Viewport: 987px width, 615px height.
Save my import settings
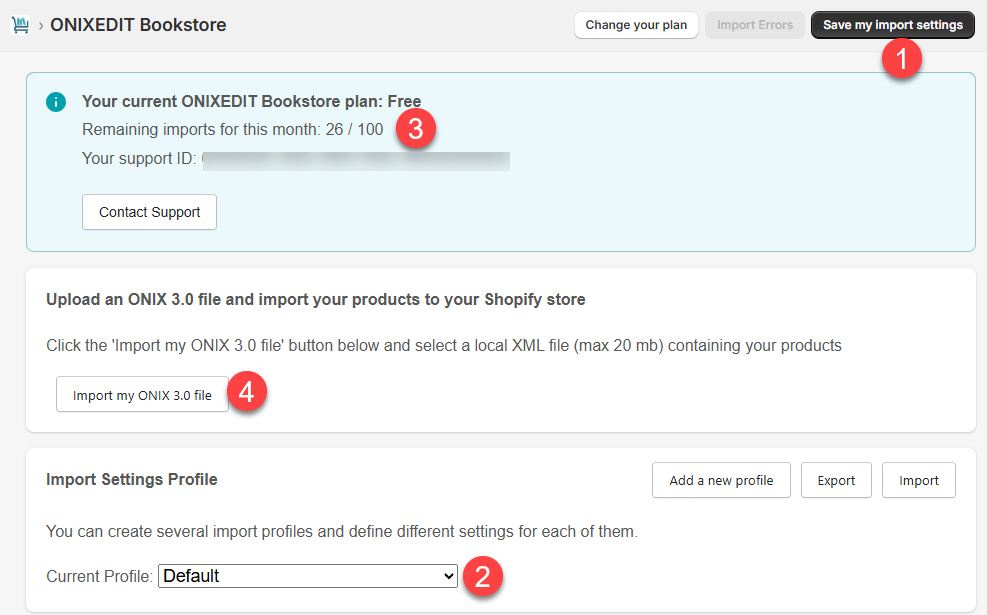893,25
